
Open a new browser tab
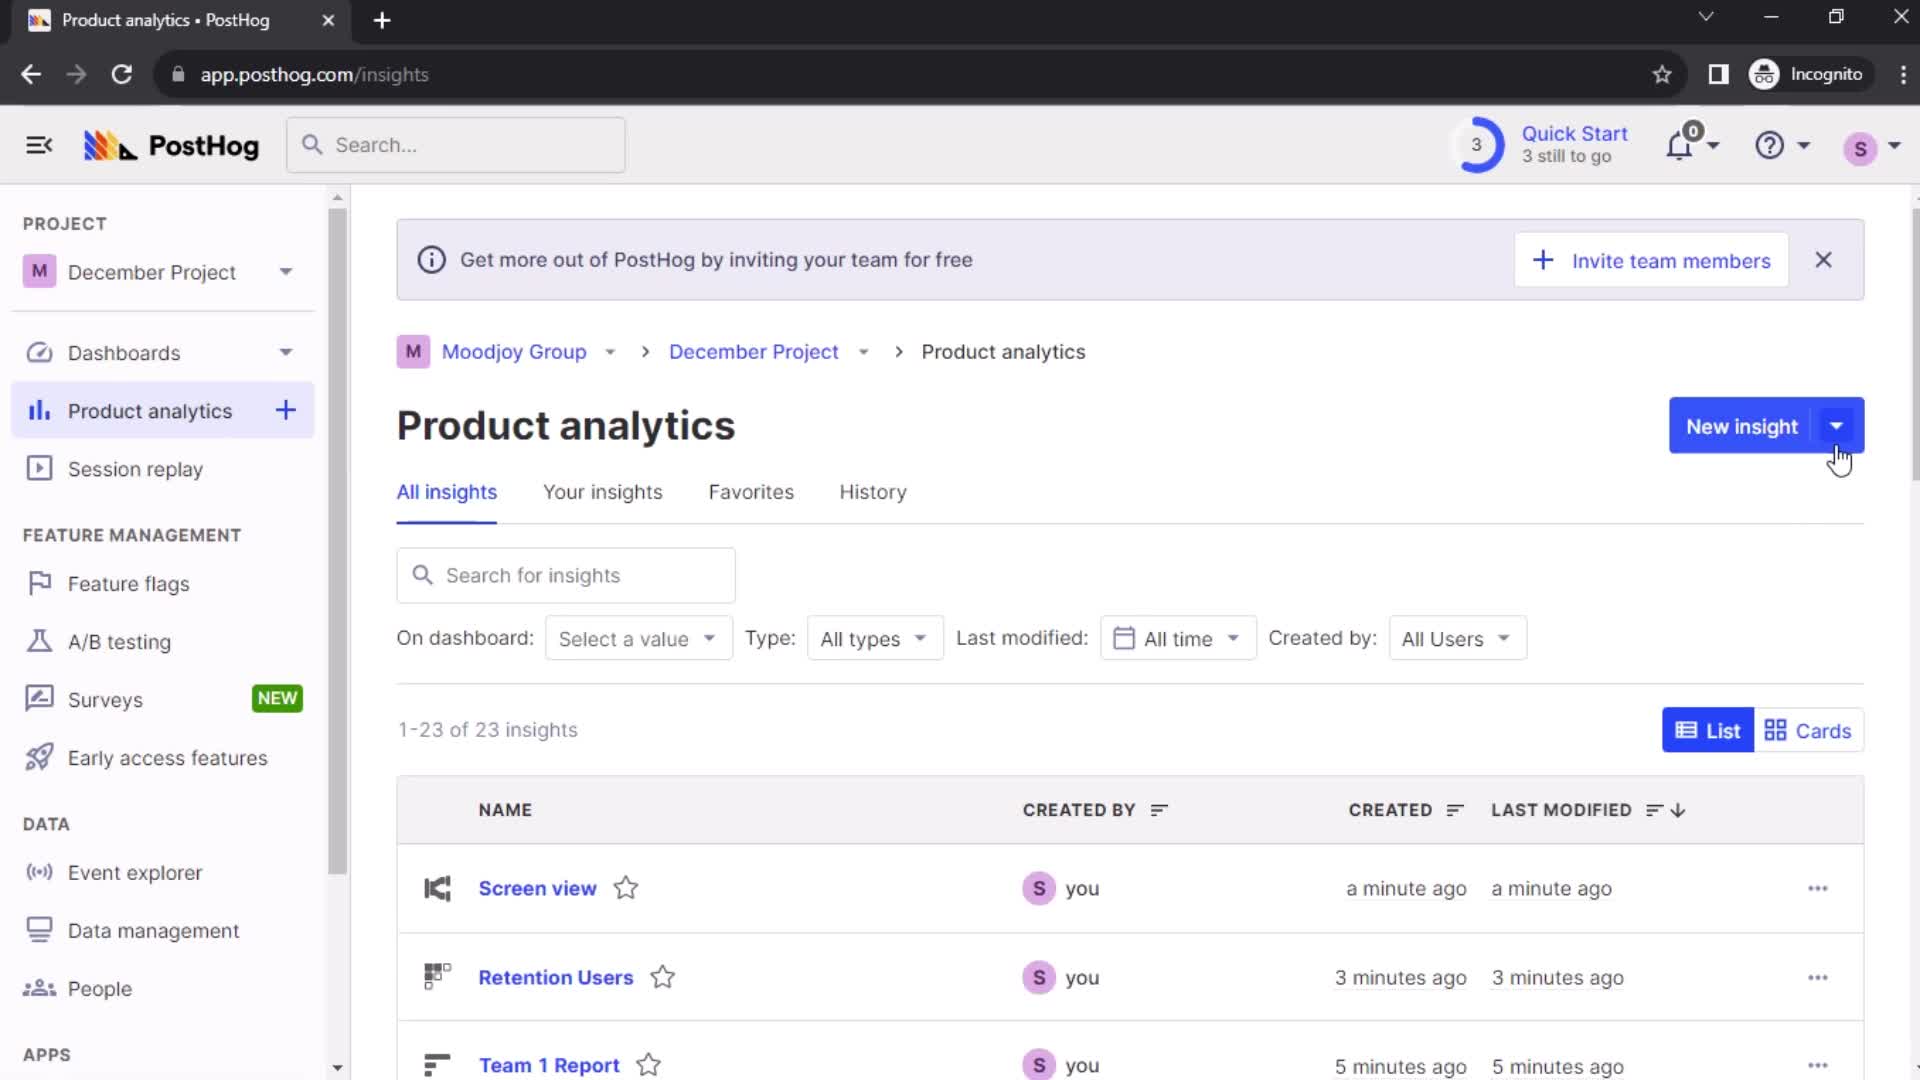pyautogui.click(x=382, y=20)
